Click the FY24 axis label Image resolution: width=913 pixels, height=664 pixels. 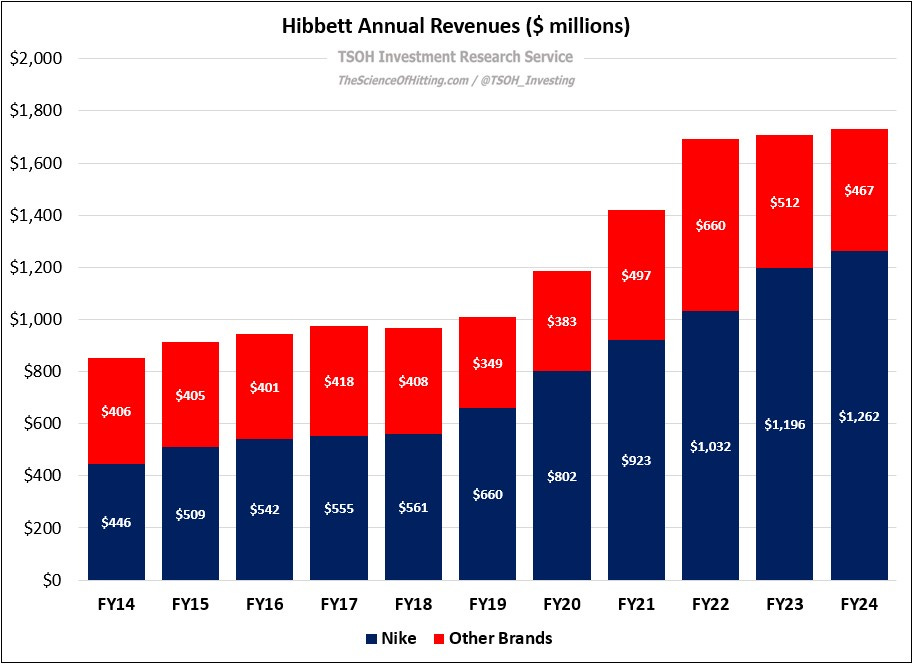pos(859,604)
